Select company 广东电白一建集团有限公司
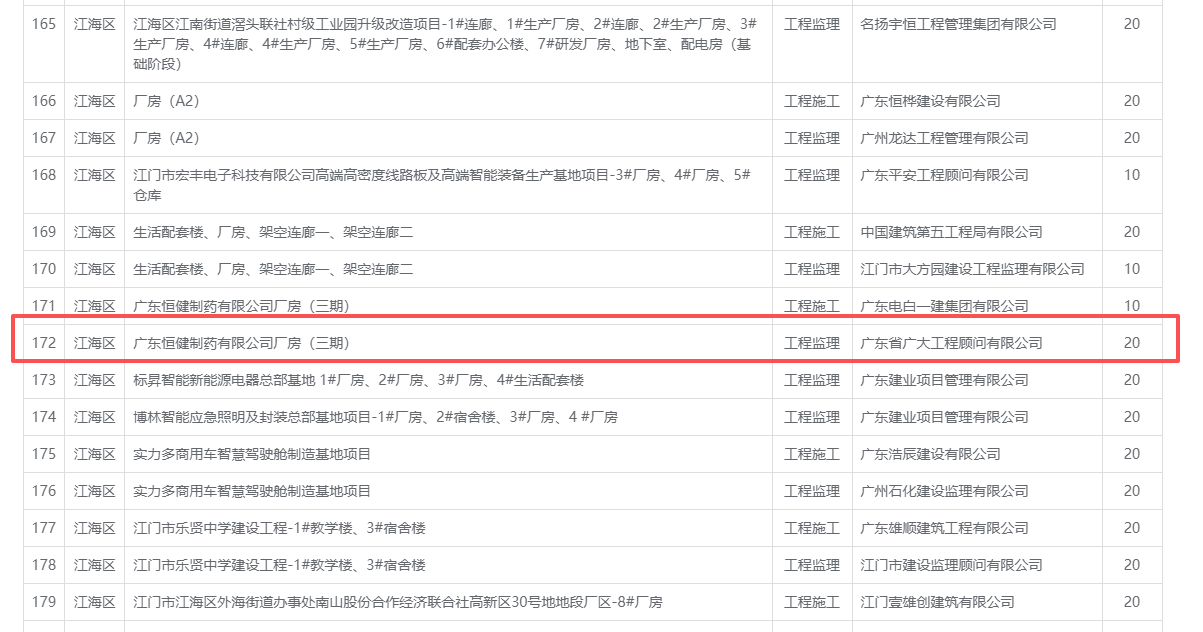This screenshot has width=1203, height=632. pyautogui.click(x=944, y=306)
